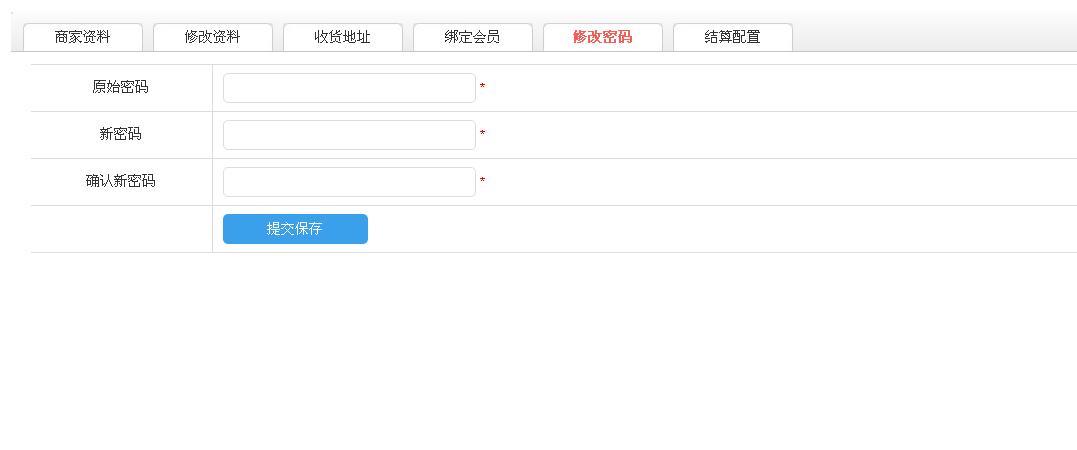Go to the 收货地址 tab

[x=343, y=37]
